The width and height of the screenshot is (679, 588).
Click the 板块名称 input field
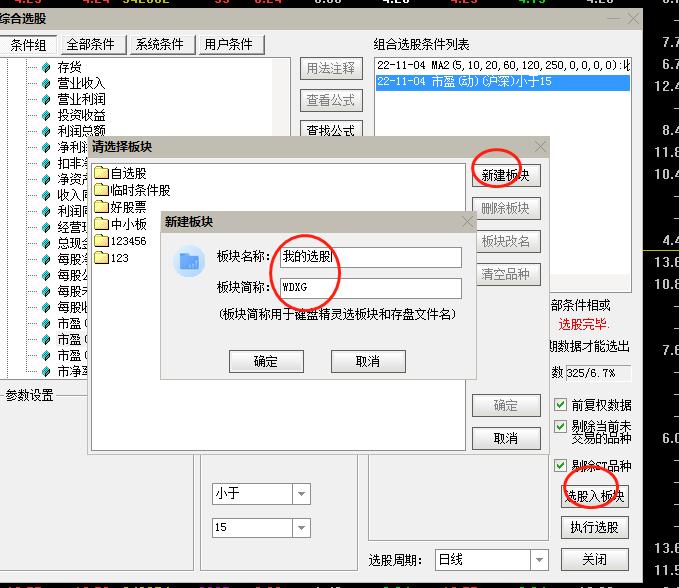tap(371, 257)
